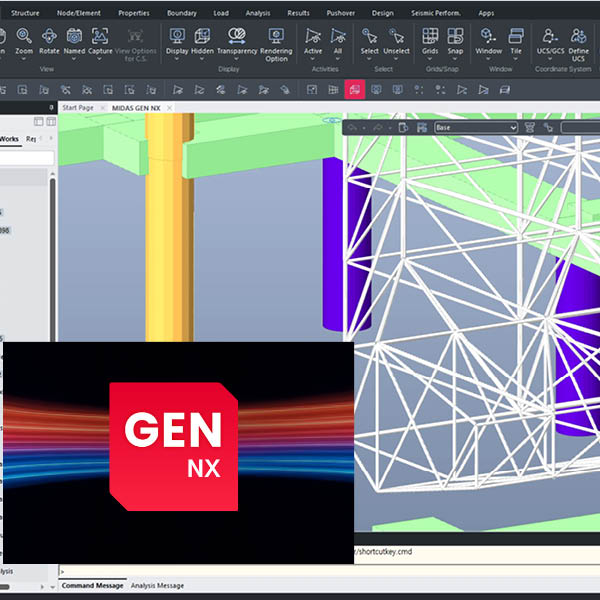Screen dimensions: 600x600
Task: Select the MIDAS GEN NX document tab
Action: tap(136, 108)
